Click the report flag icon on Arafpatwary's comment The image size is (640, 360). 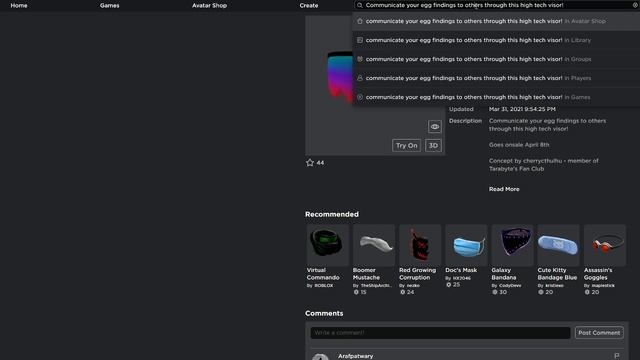(x=617, y=356)
